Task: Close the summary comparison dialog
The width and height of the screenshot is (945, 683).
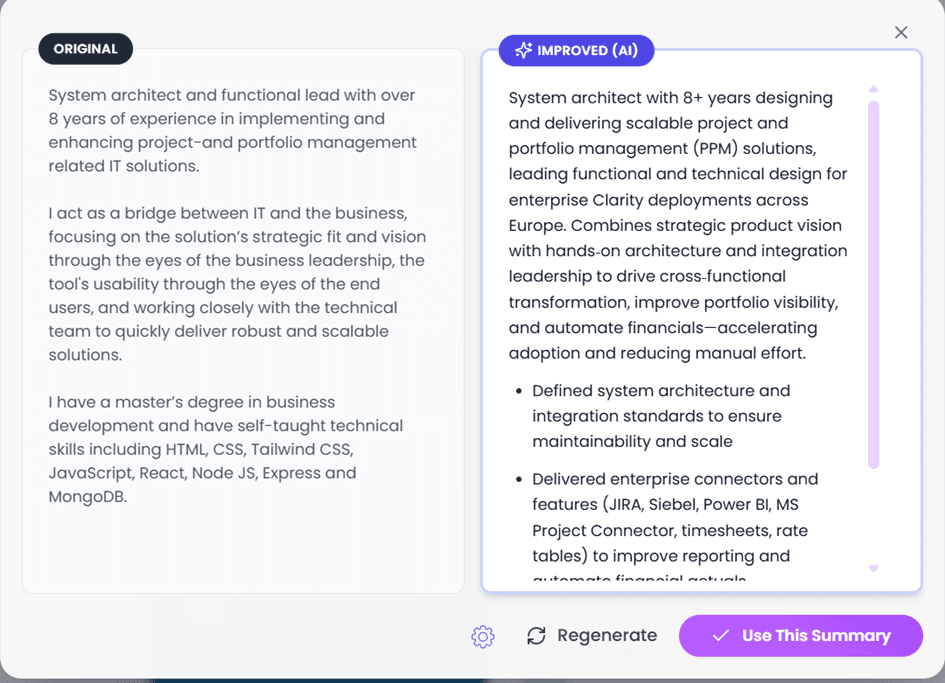Action: tap(901, 32)
